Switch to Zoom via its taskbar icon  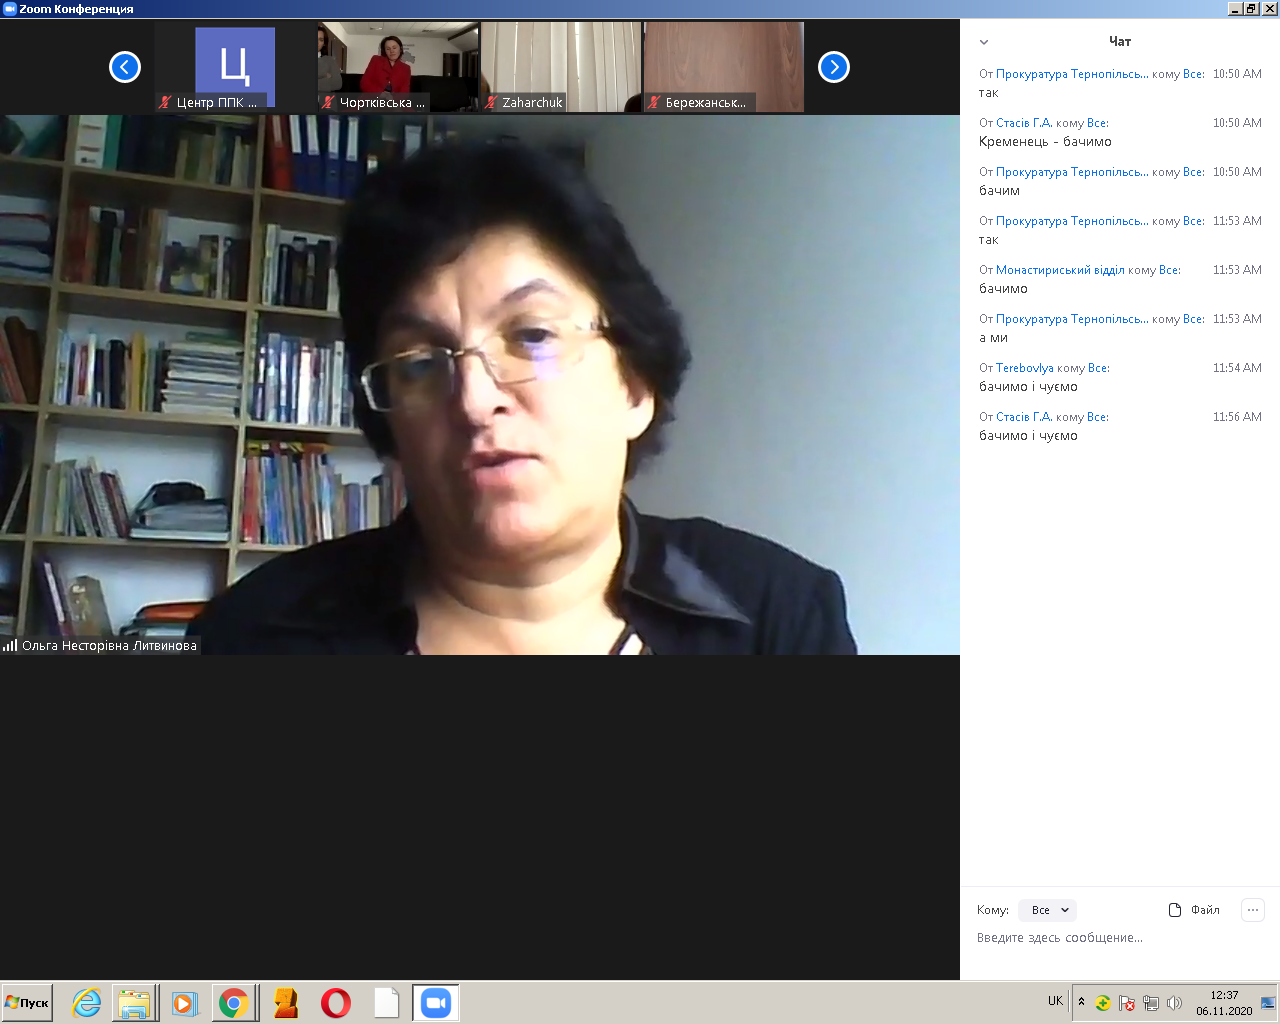[436, 1003]
